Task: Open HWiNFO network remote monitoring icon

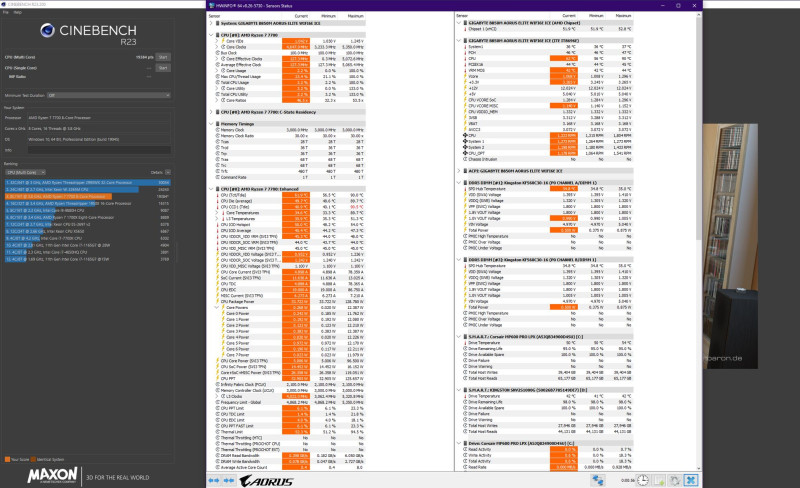Action: (597, 480)
